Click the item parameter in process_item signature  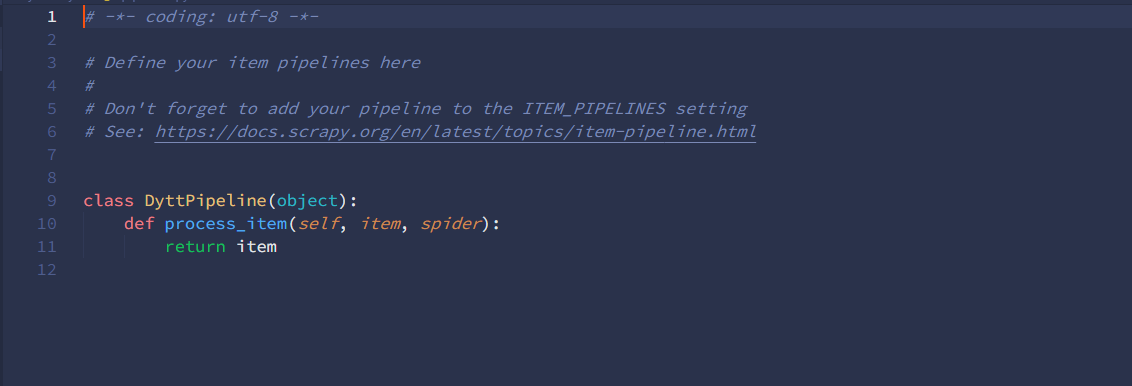(380, 224)
